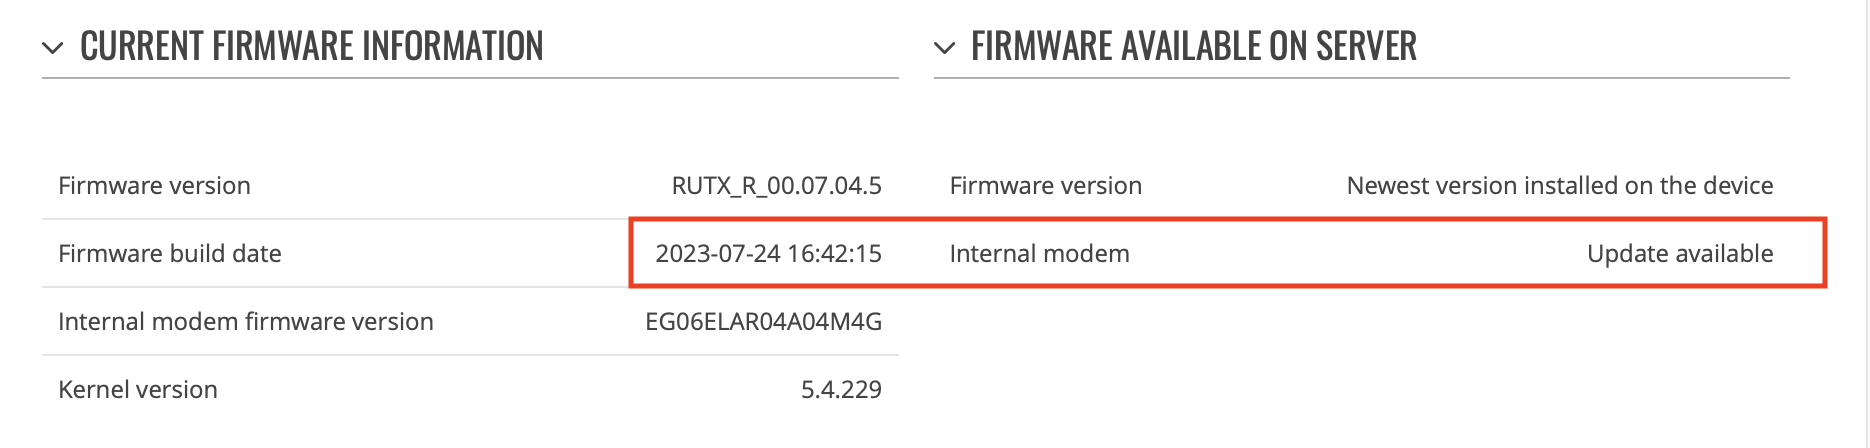This screenshot has height=448, width=1870.
Task: Click the Internal modem update row on server
Action: (x=1362, y=253)
